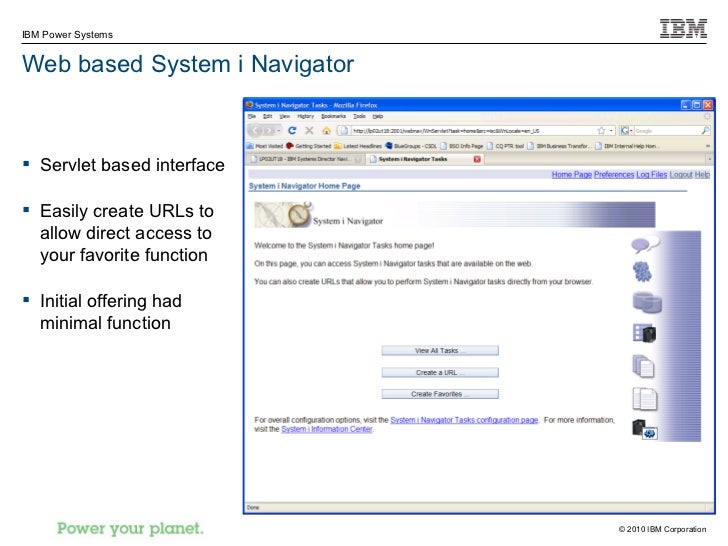Open the IBM Business Transfor... bookmark

559,146
